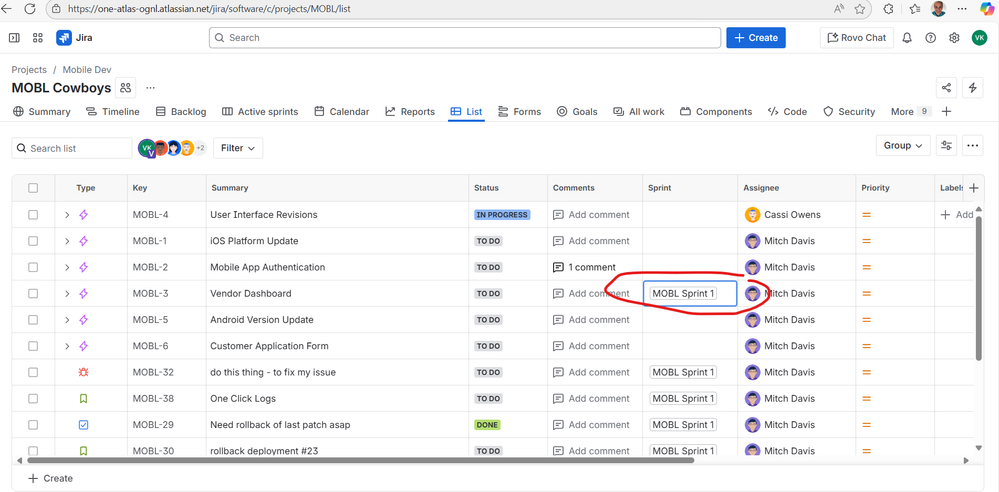
Task: Open list more options ellipsis button
Action: tap(972, 145)
